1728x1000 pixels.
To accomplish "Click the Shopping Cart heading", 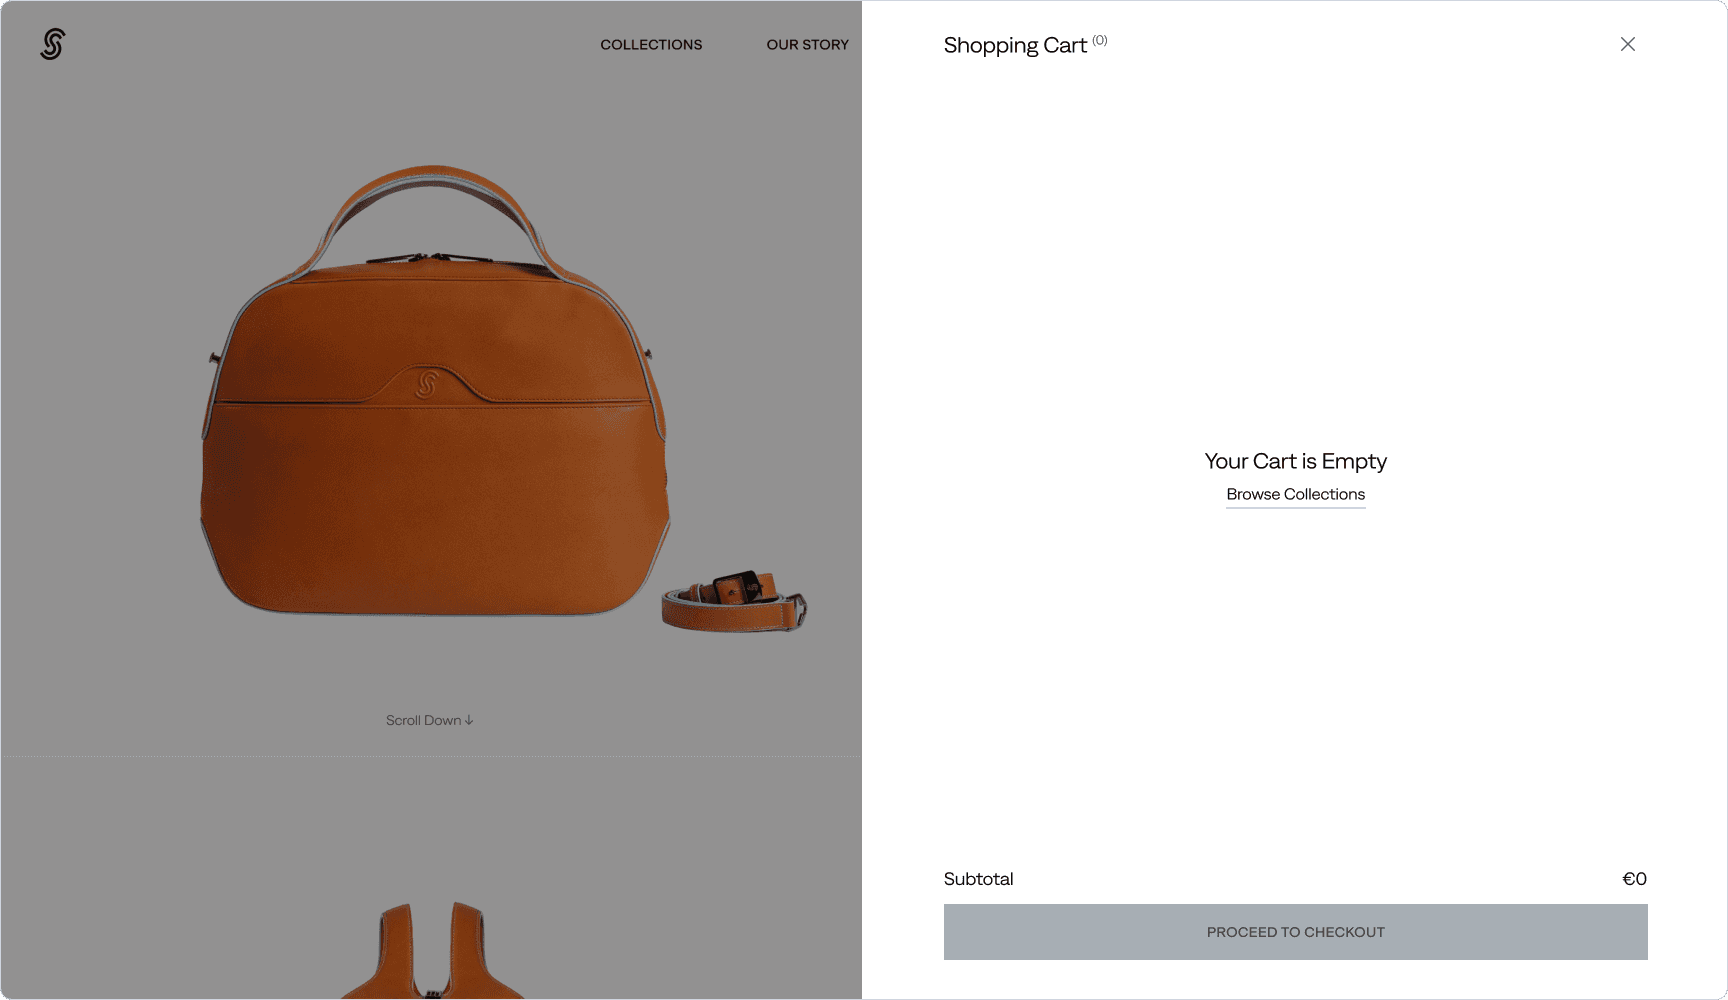I will (x=1015, y=45).
